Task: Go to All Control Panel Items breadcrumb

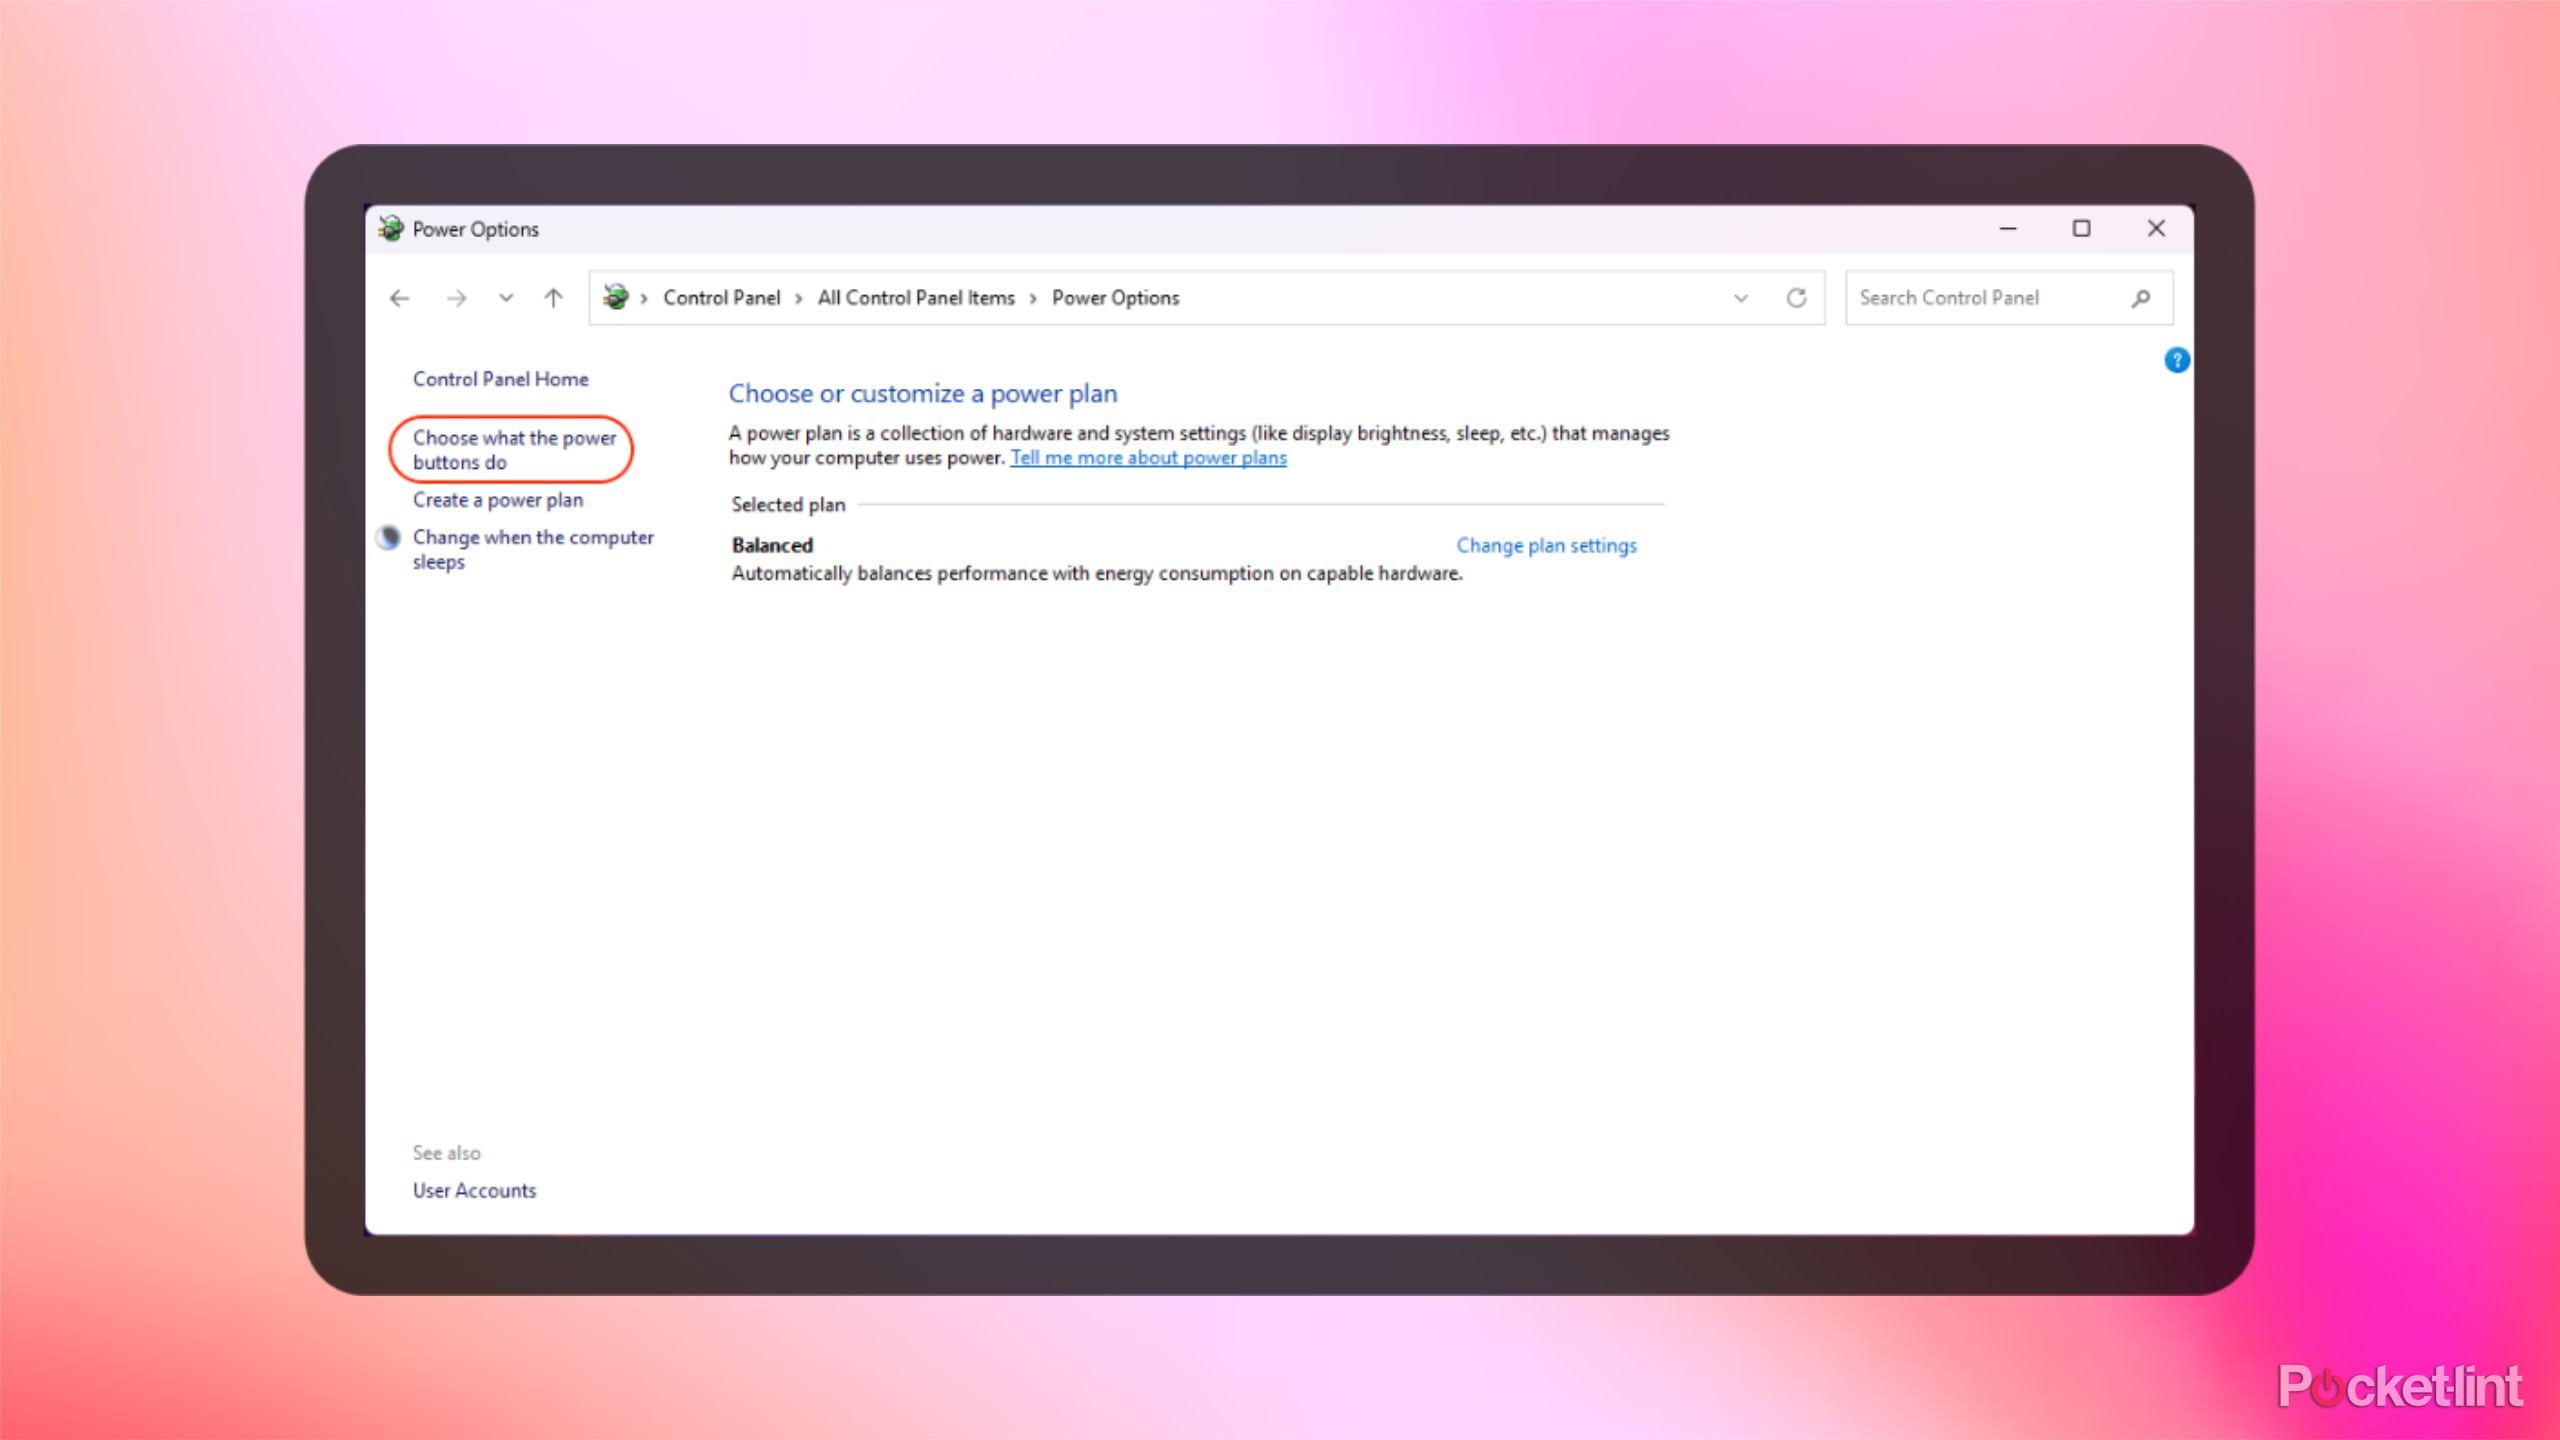Action: click(x=915, y=298)
